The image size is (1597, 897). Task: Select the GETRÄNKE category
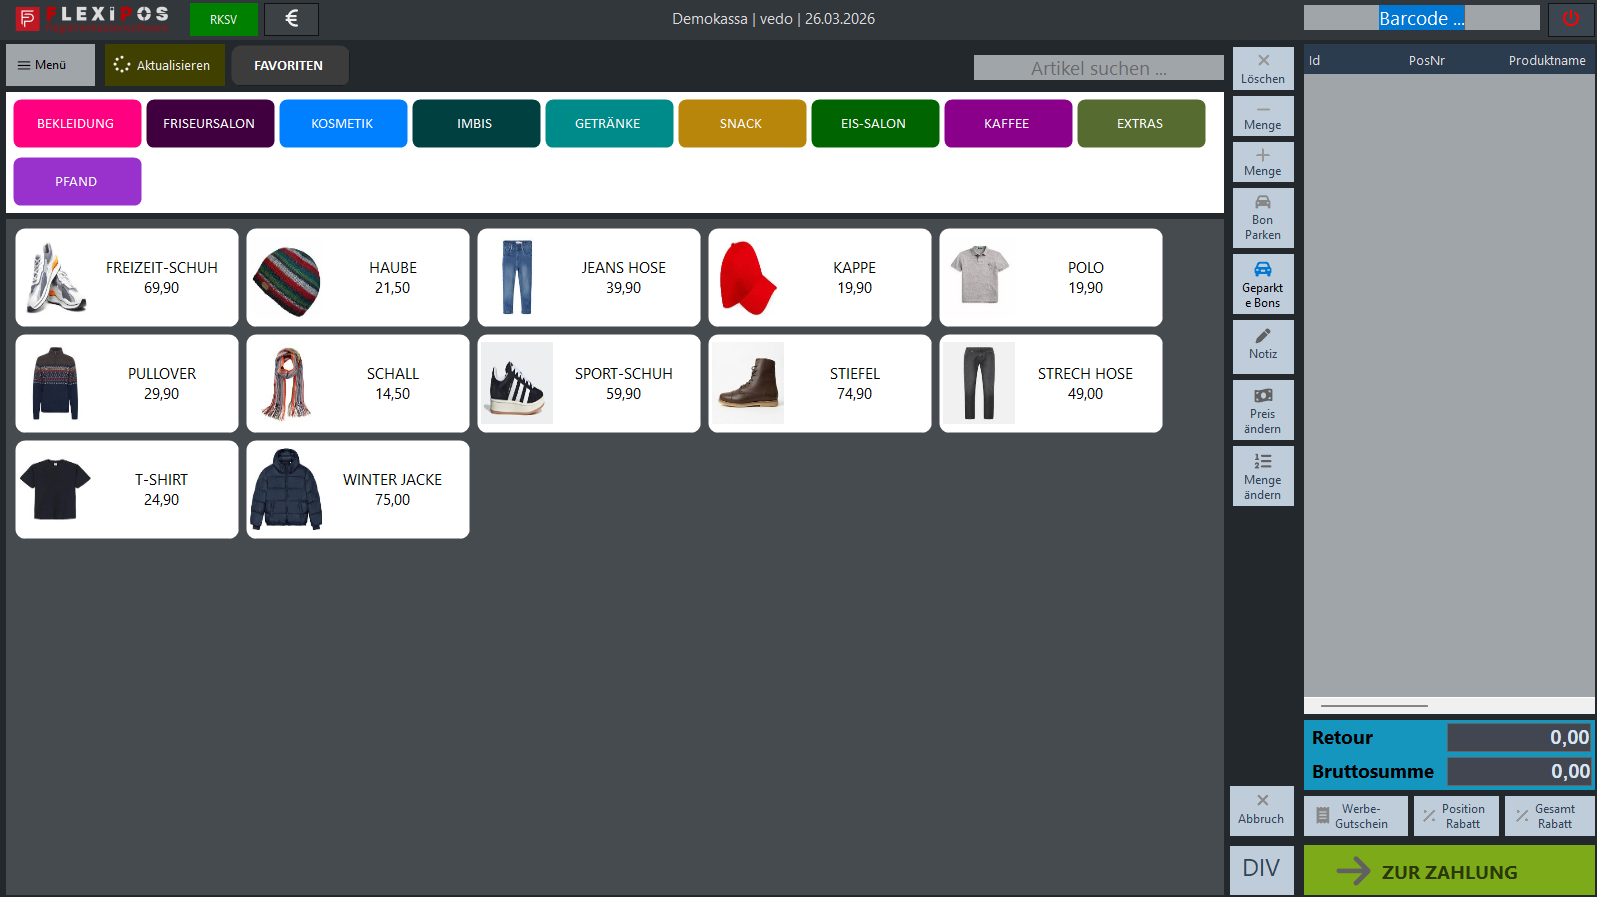[608, 124]
